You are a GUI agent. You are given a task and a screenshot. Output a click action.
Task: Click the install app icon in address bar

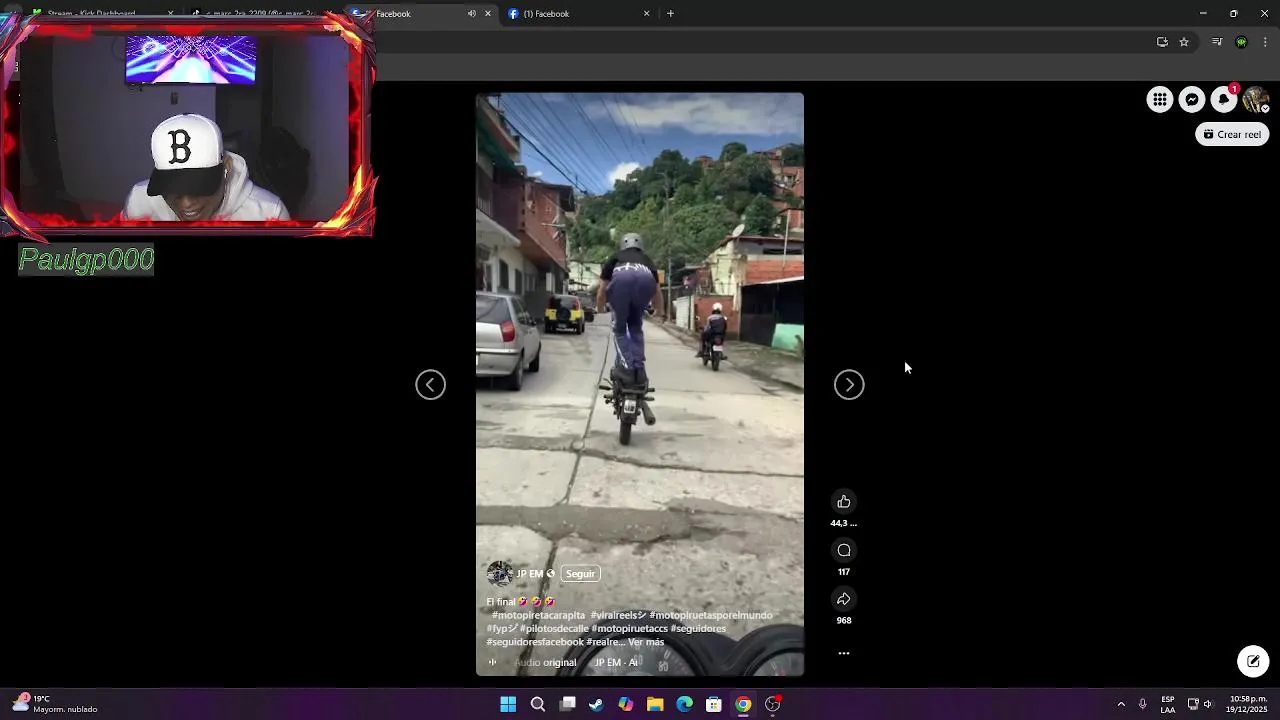(x=1162, y=42)
